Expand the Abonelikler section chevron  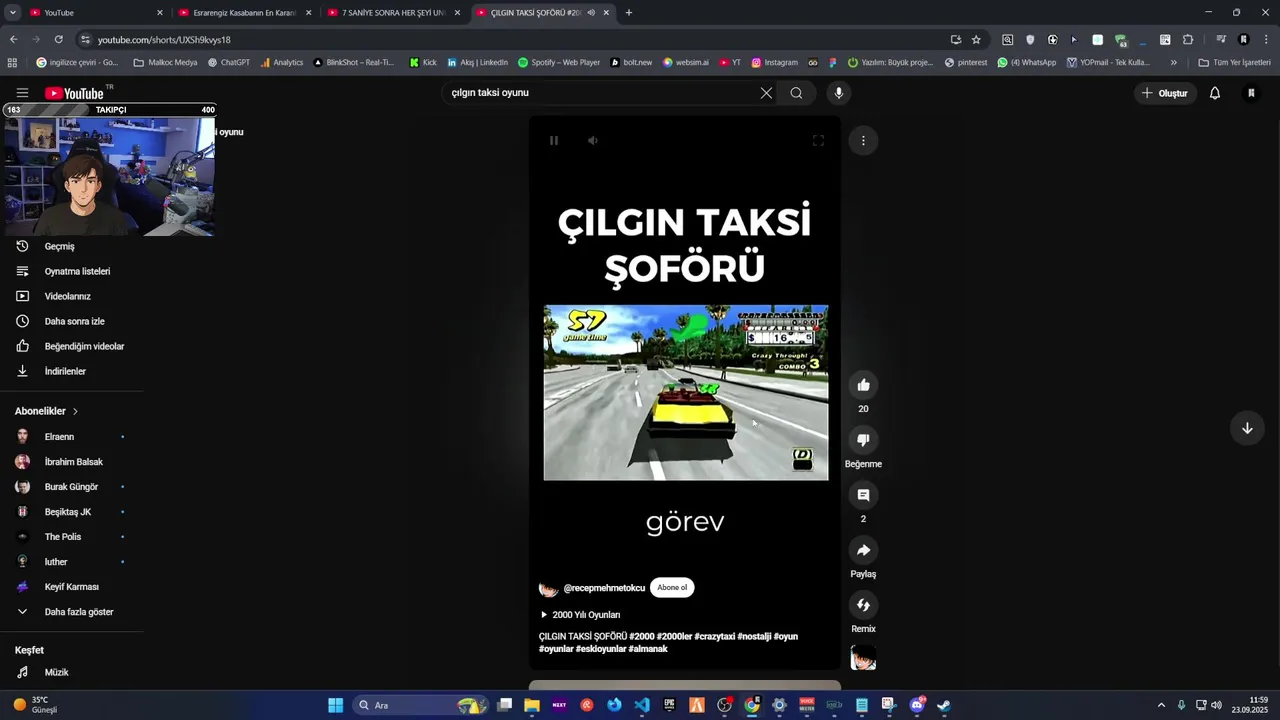tap(75, 411)
